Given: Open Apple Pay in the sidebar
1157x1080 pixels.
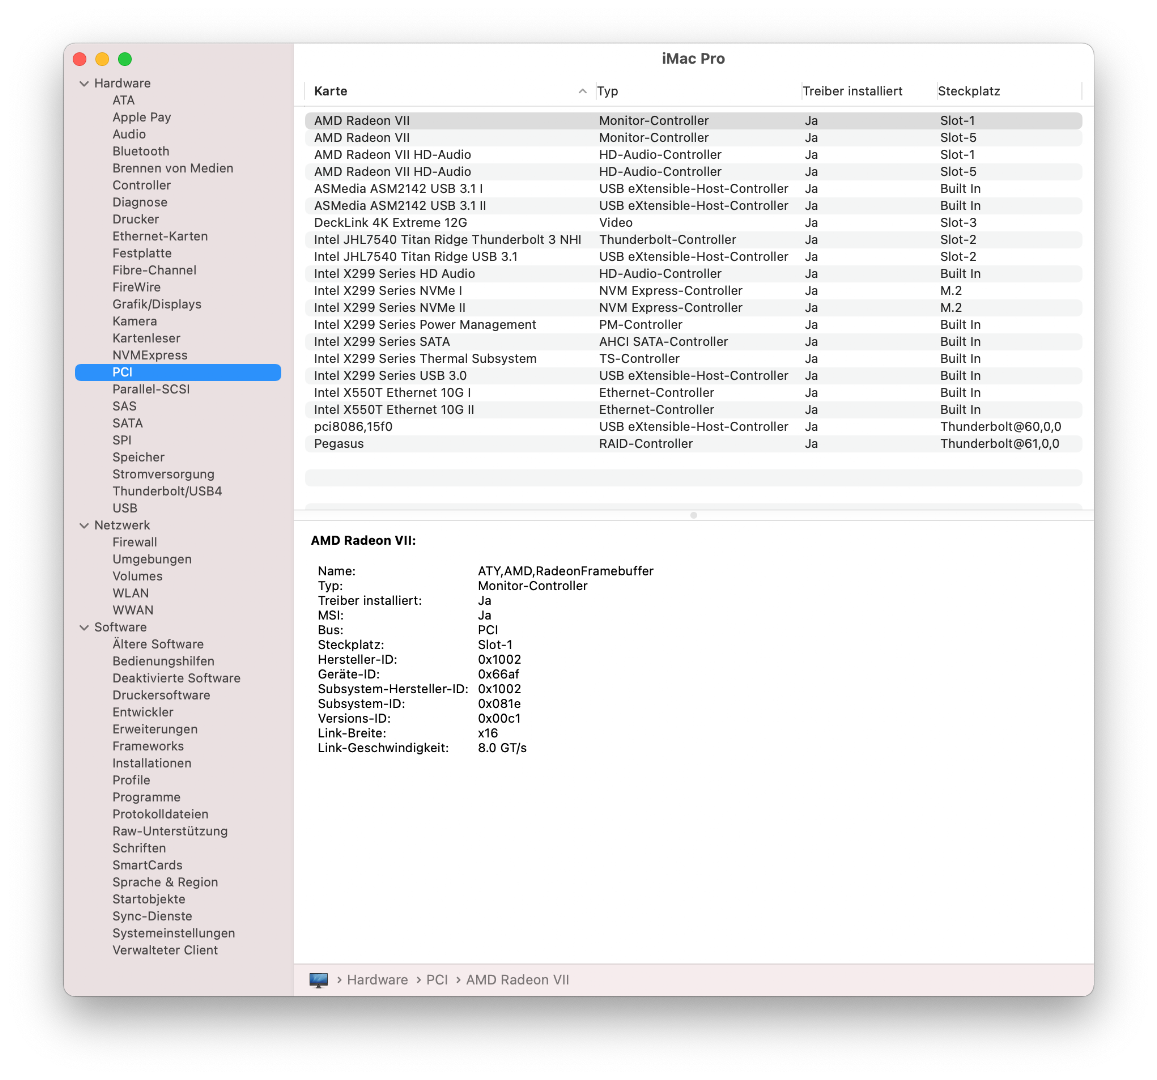Looking at the screenshot, I should (142, 117).
